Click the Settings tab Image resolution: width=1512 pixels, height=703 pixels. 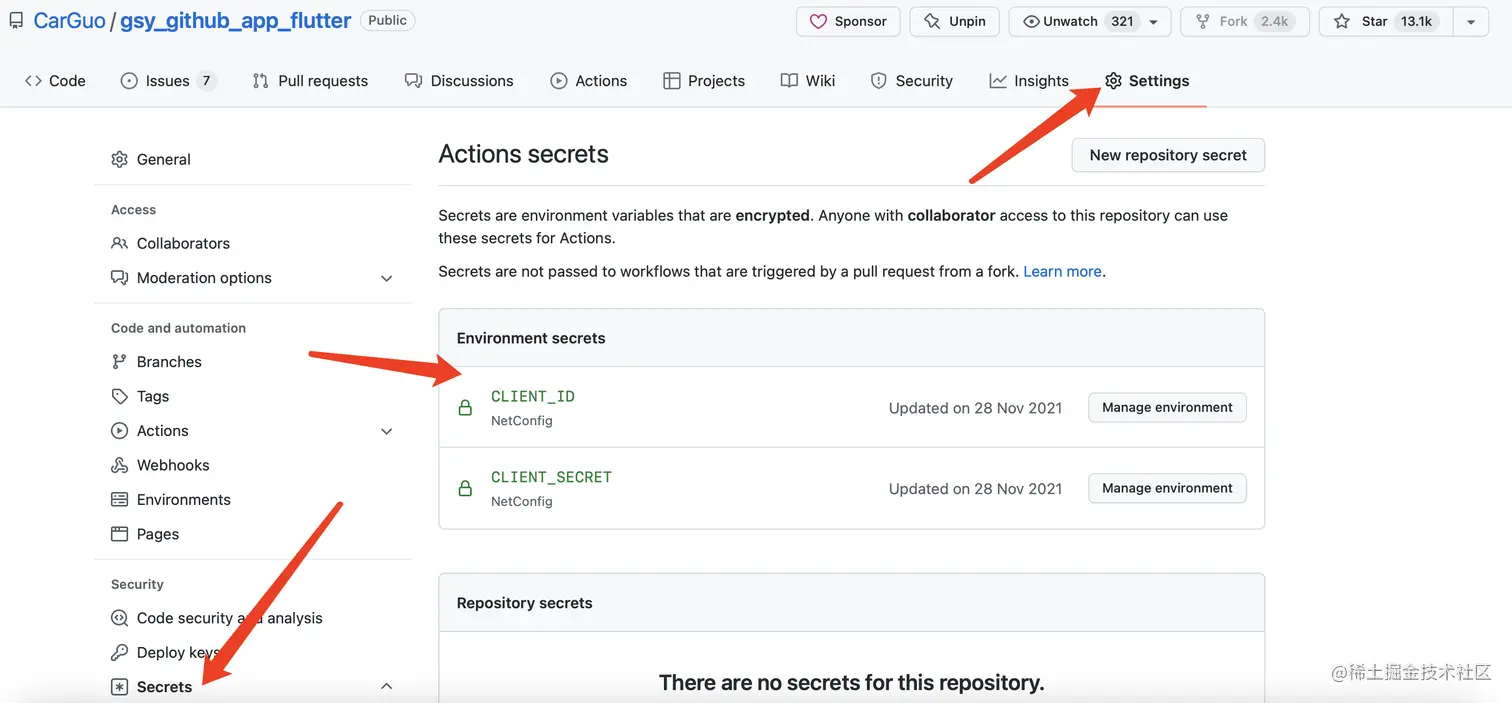pyautogui.click(x=1147, y=81)
